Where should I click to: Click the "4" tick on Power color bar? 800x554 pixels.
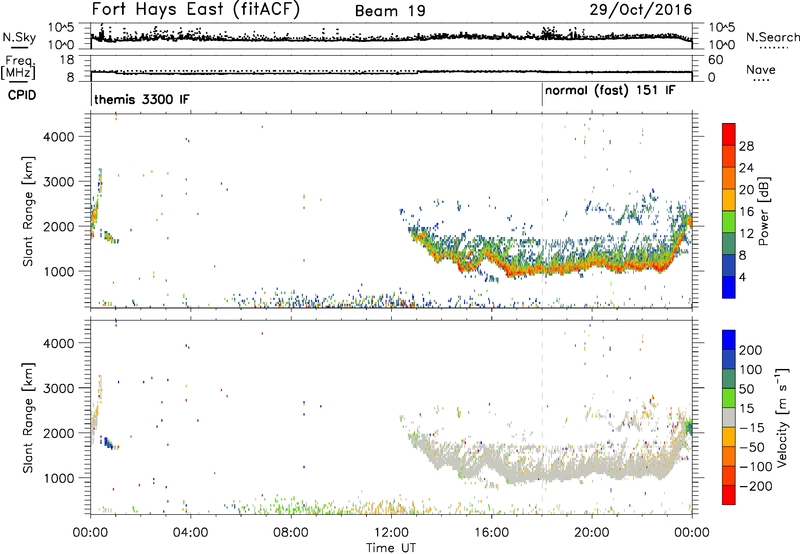[742, 277]
